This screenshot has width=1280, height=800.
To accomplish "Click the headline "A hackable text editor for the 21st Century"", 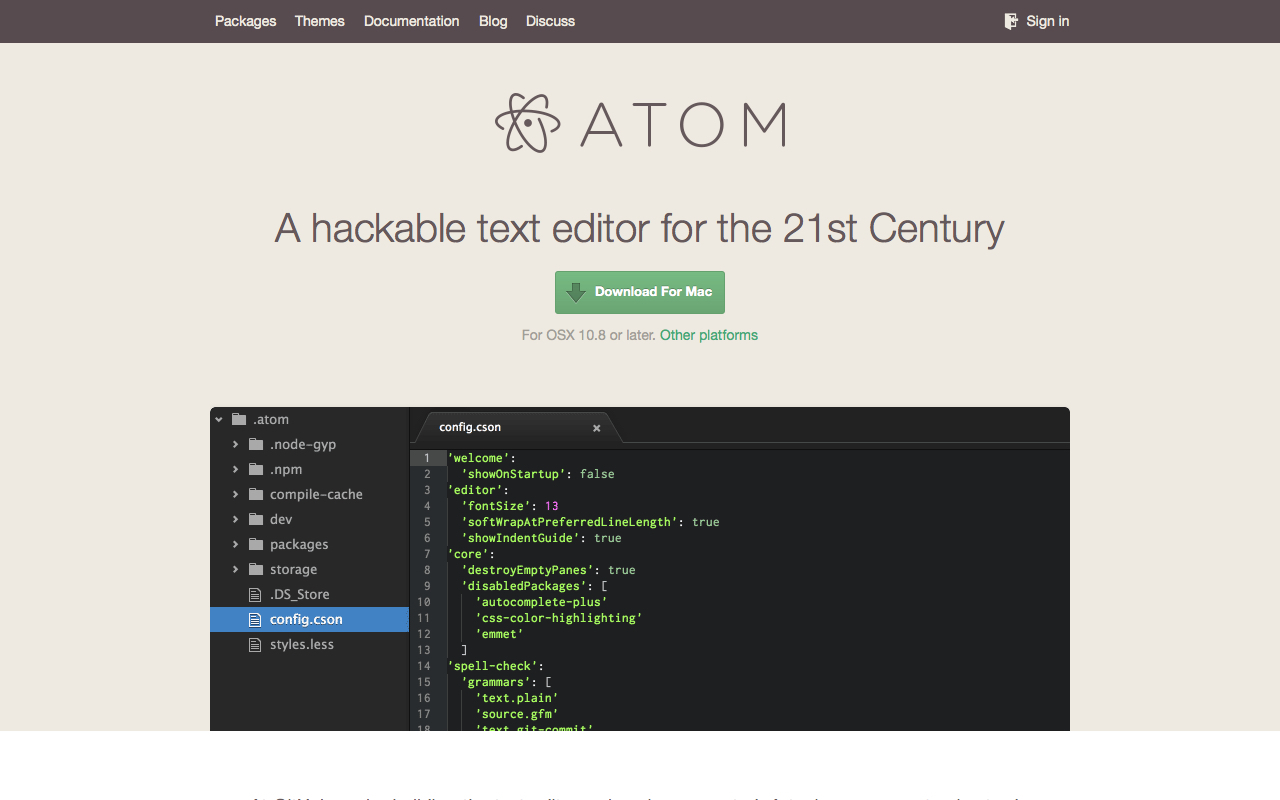I will tap(640, 228).
